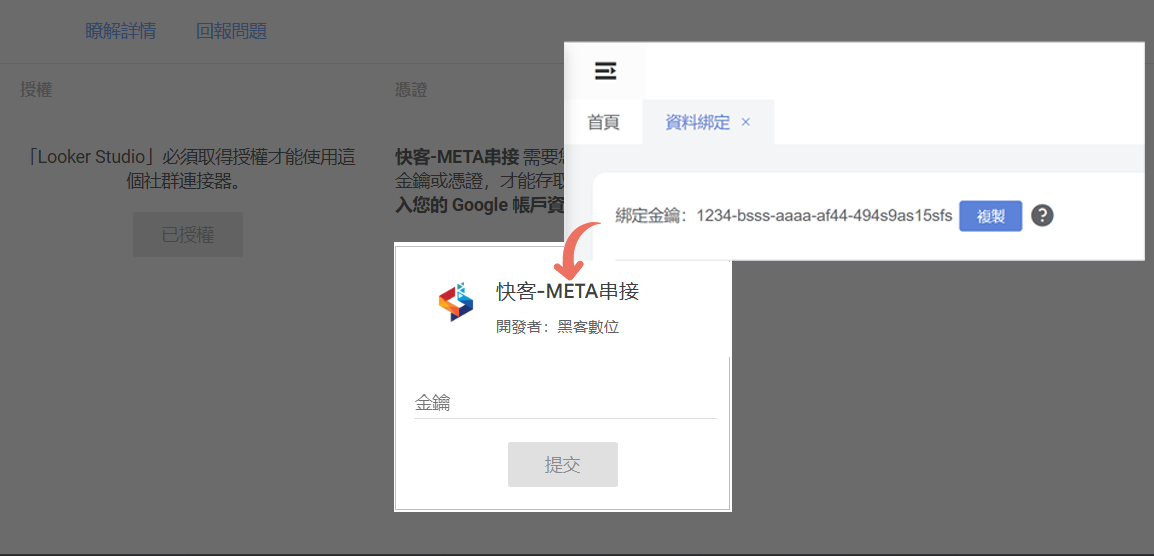Focus the 金鑰 input field
Screen dimensions: 1154x556
point(565,403)
